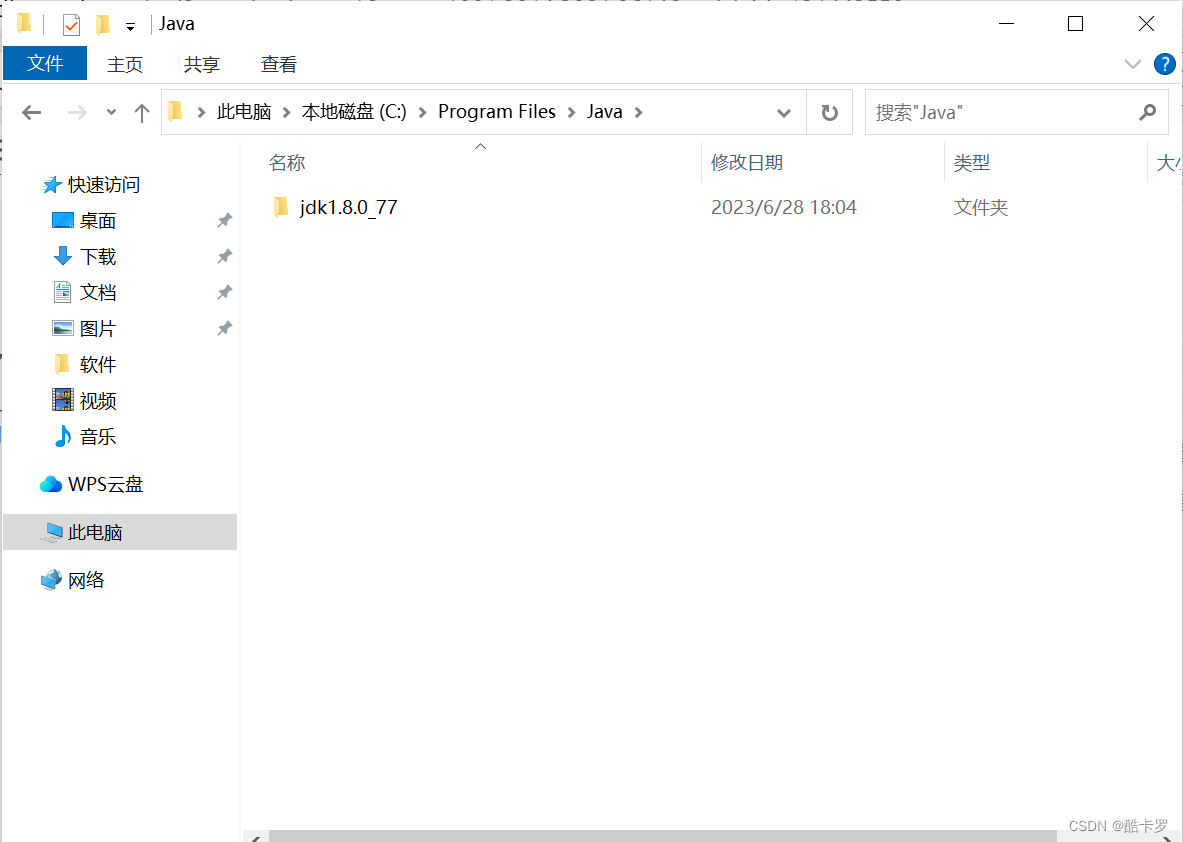Click 此电脑 in the breadcrumb path

(244, 112)
